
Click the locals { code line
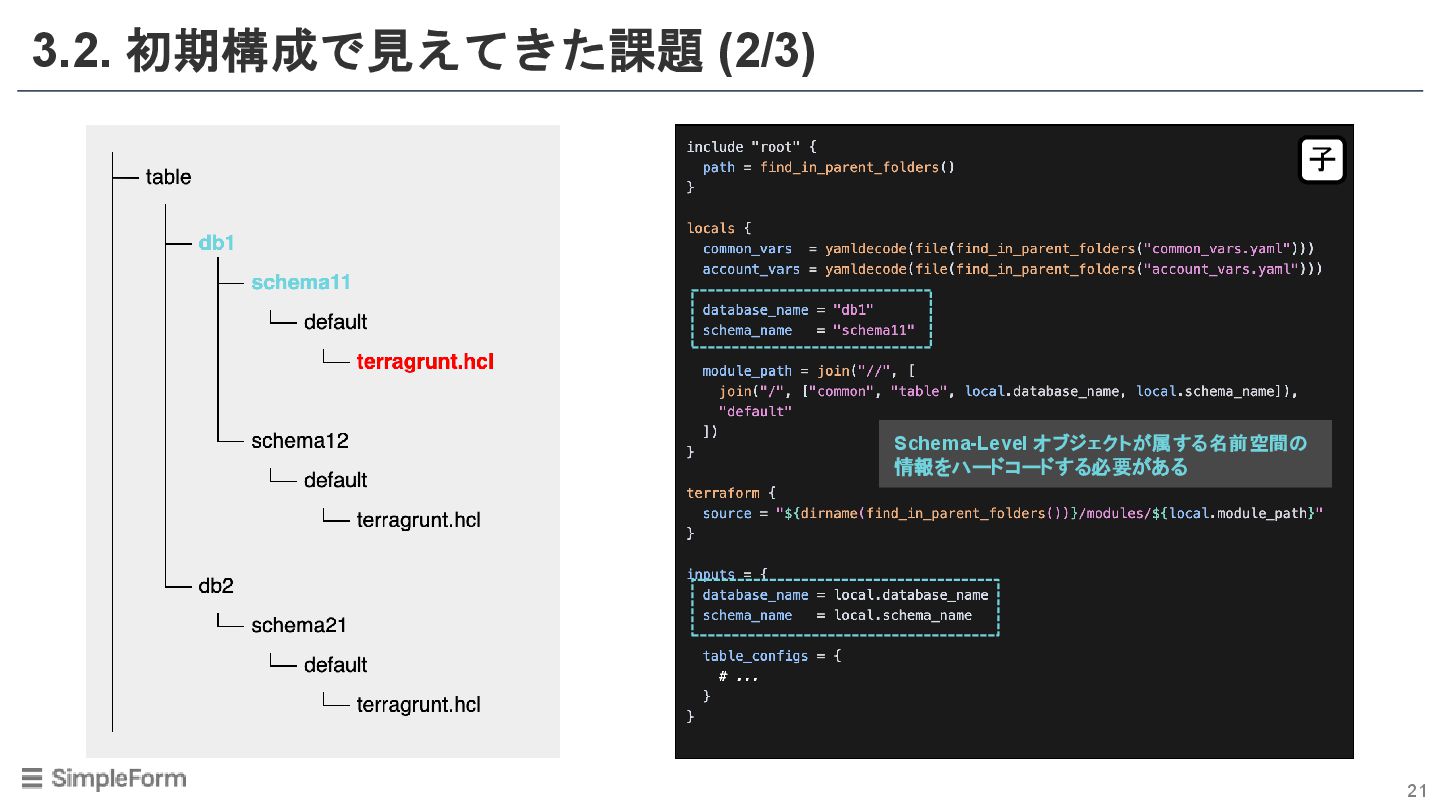pos(719,228)
